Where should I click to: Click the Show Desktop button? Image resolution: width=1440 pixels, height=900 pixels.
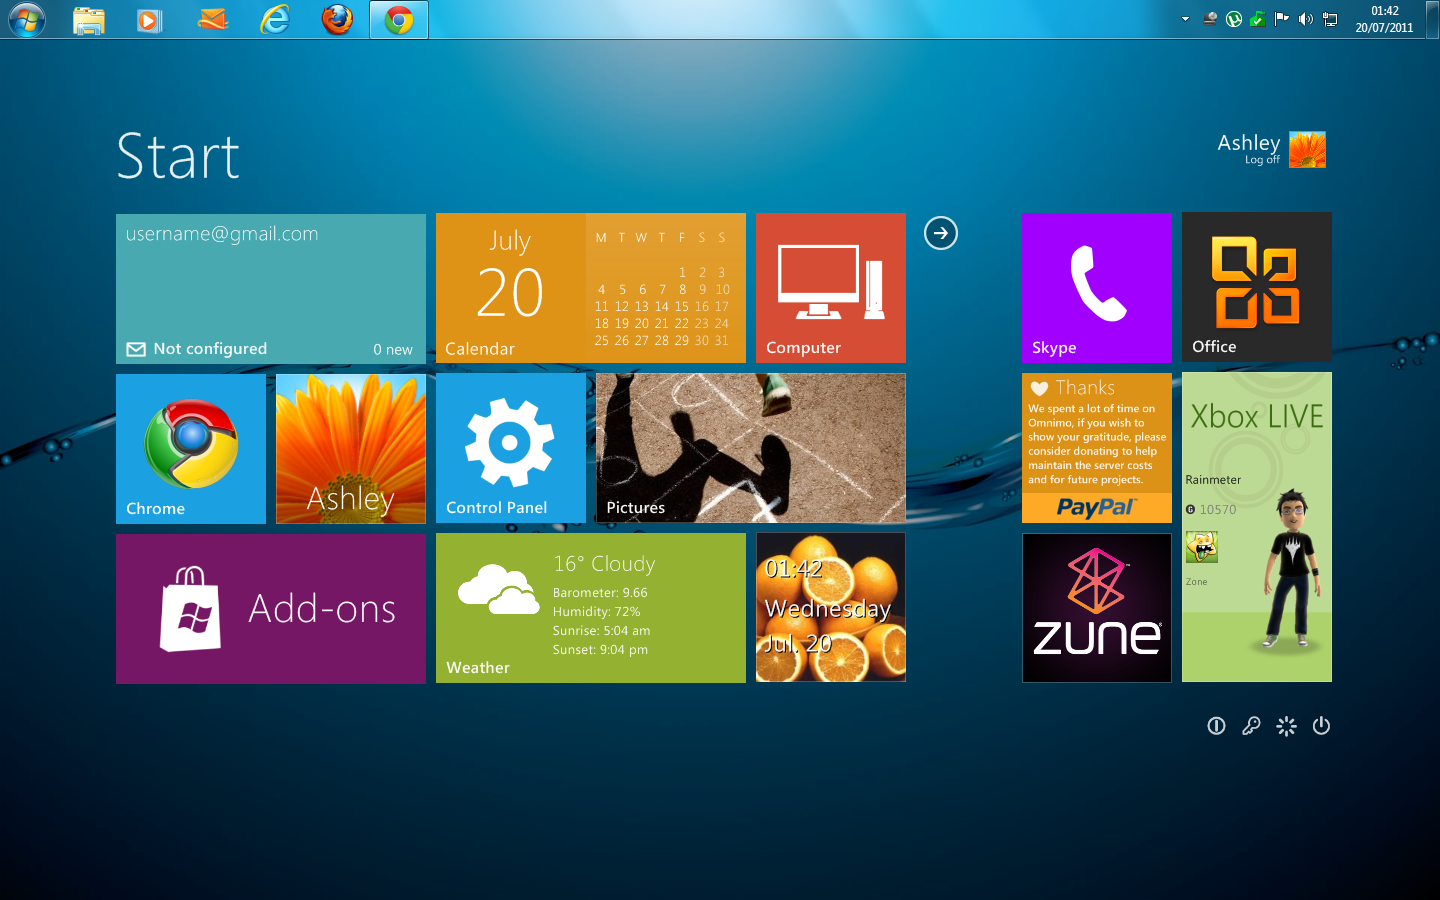click(x=1433, y=19)
